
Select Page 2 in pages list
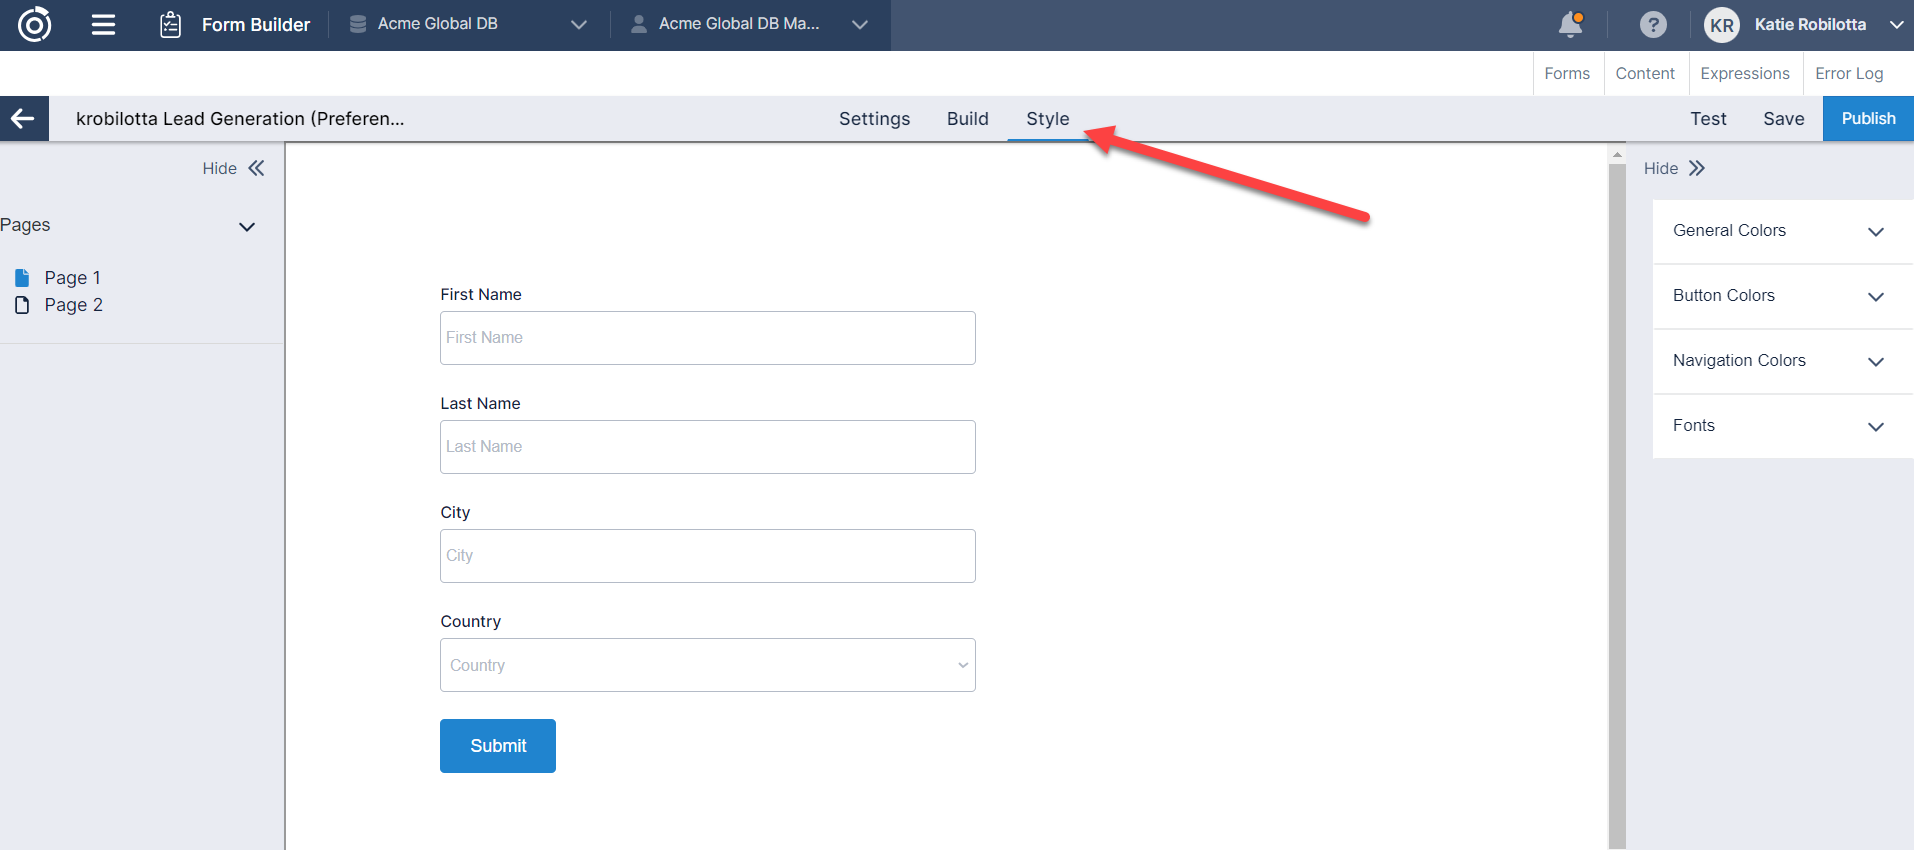[x=73, y=305]
